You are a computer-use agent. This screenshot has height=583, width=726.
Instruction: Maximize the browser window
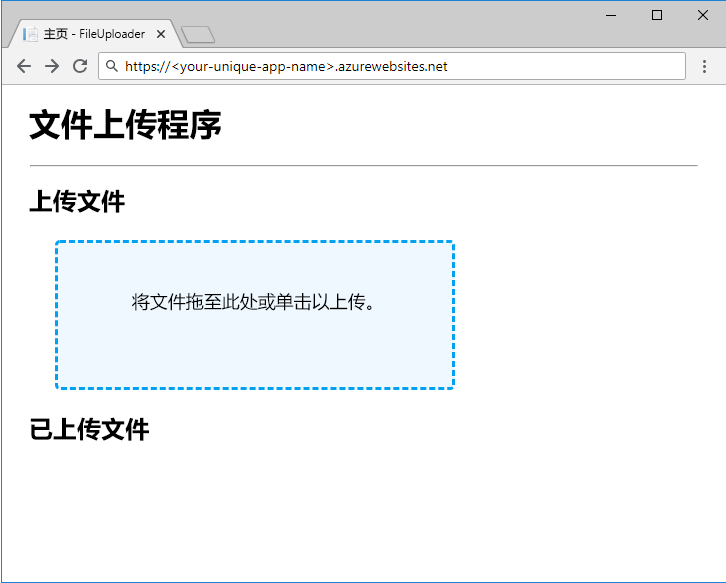tap(657, 15)
